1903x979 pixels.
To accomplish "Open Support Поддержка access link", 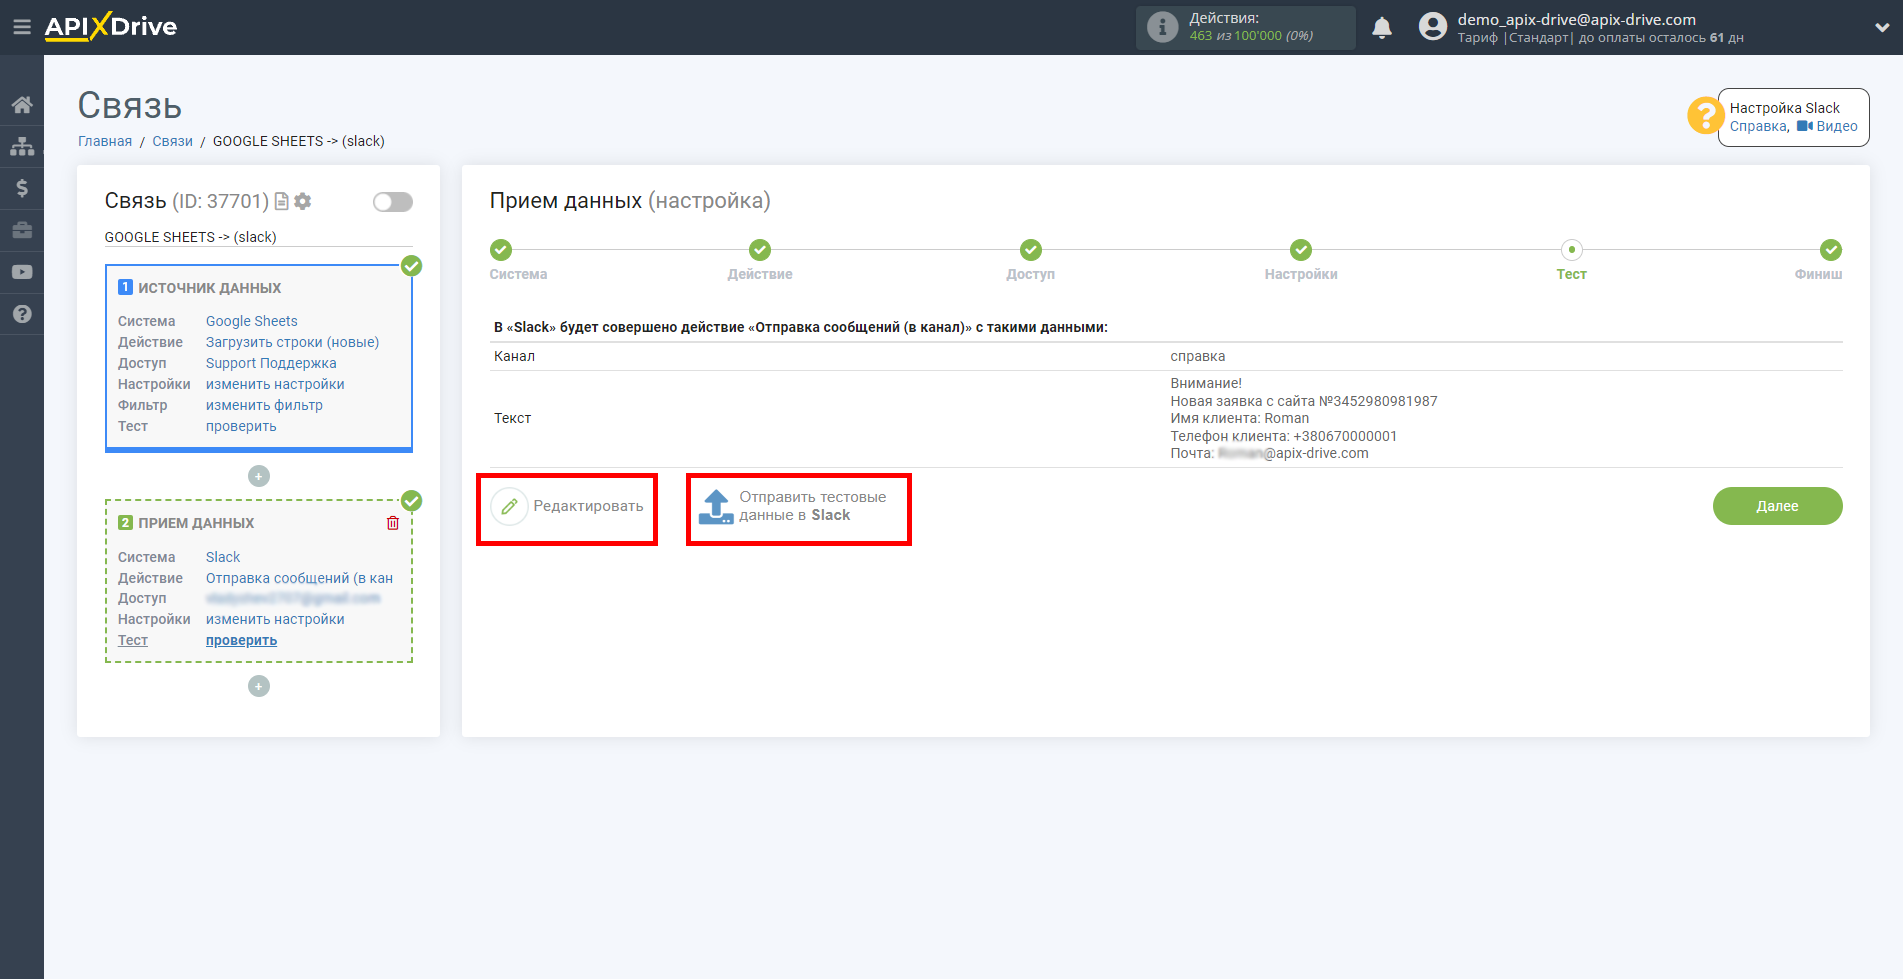I will click(x=271, y=363).
